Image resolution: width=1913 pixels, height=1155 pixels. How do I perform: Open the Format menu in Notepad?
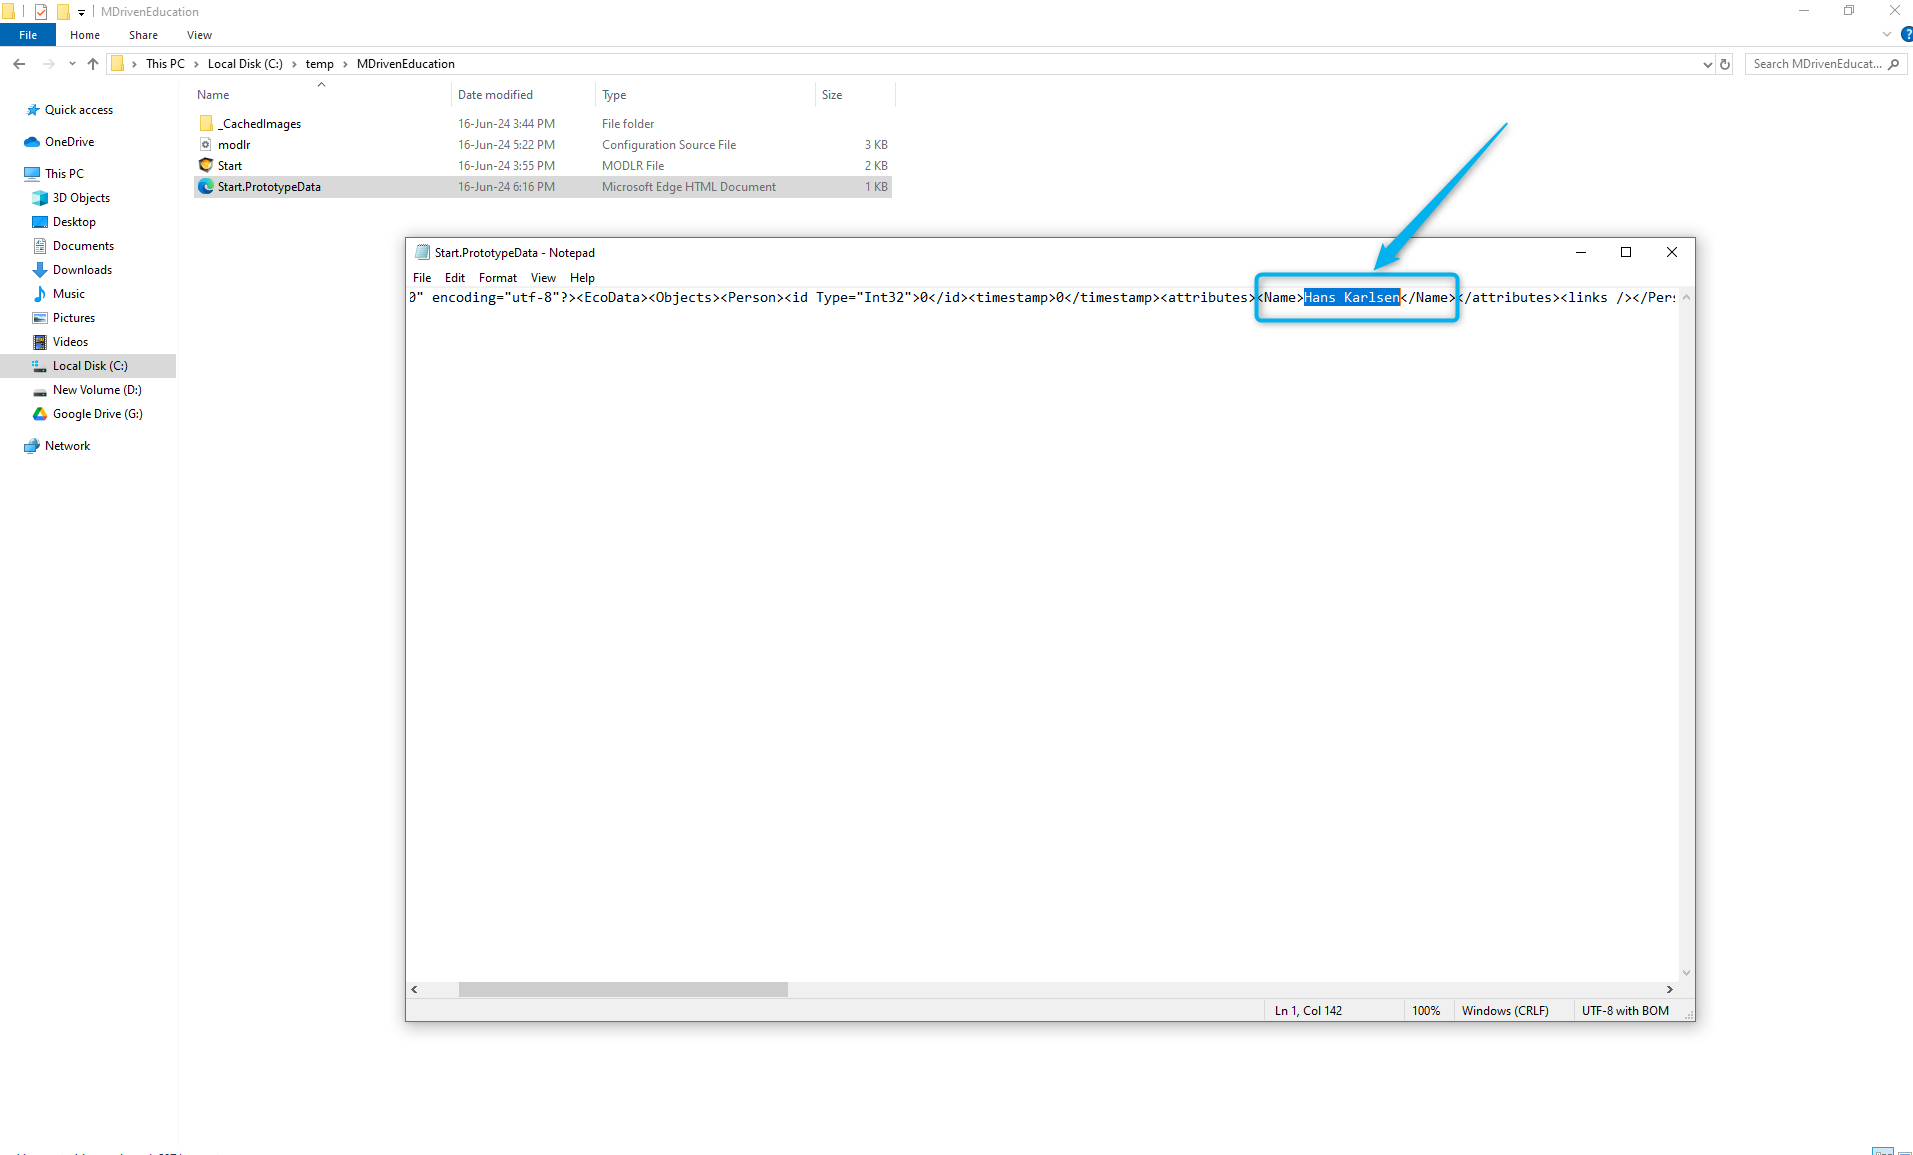[x=497, y=278]
